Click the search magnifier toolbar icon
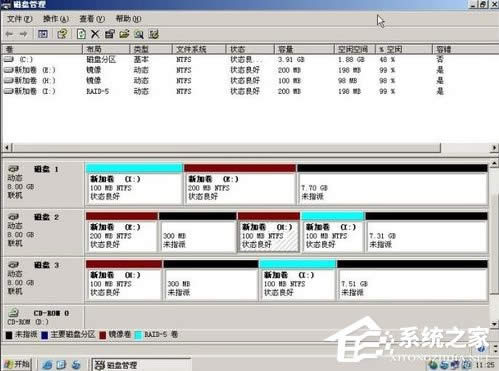This screenshot has width=499, height=371. pos(139,34)
